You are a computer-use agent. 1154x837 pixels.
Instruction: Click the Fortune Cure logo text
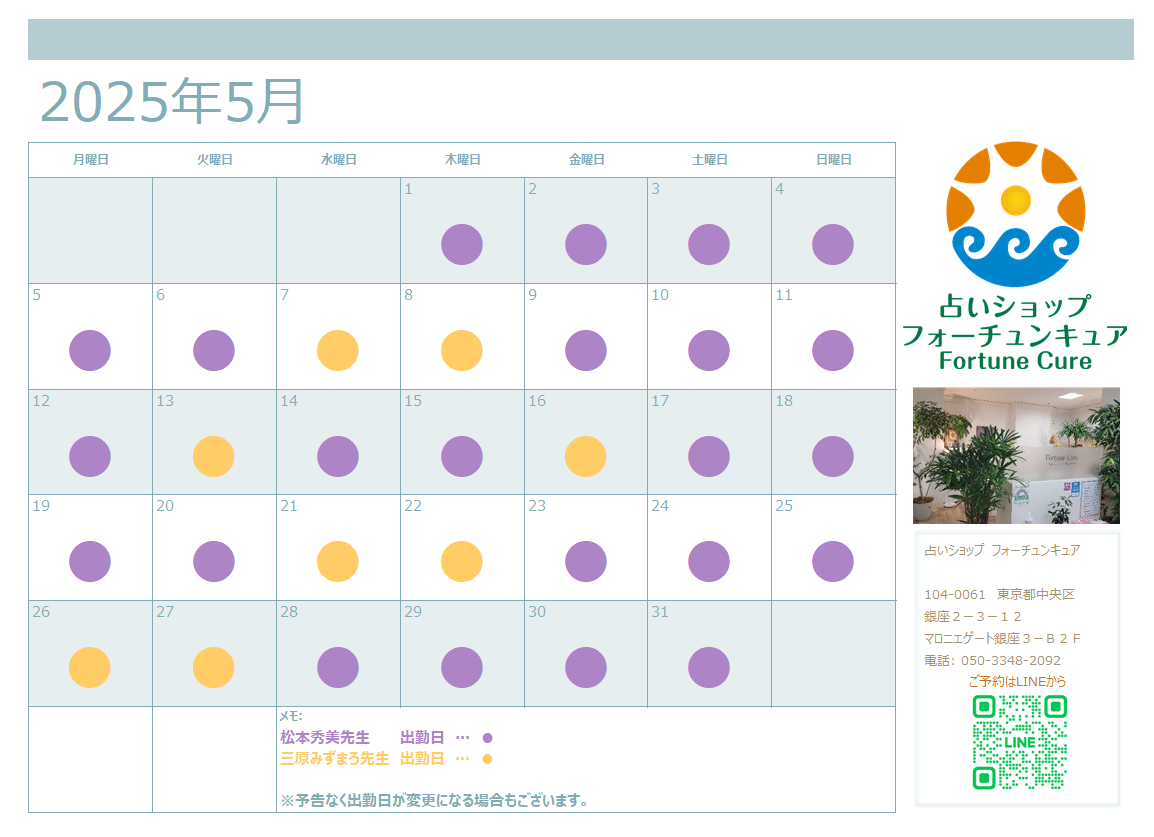click(1016, 361)
